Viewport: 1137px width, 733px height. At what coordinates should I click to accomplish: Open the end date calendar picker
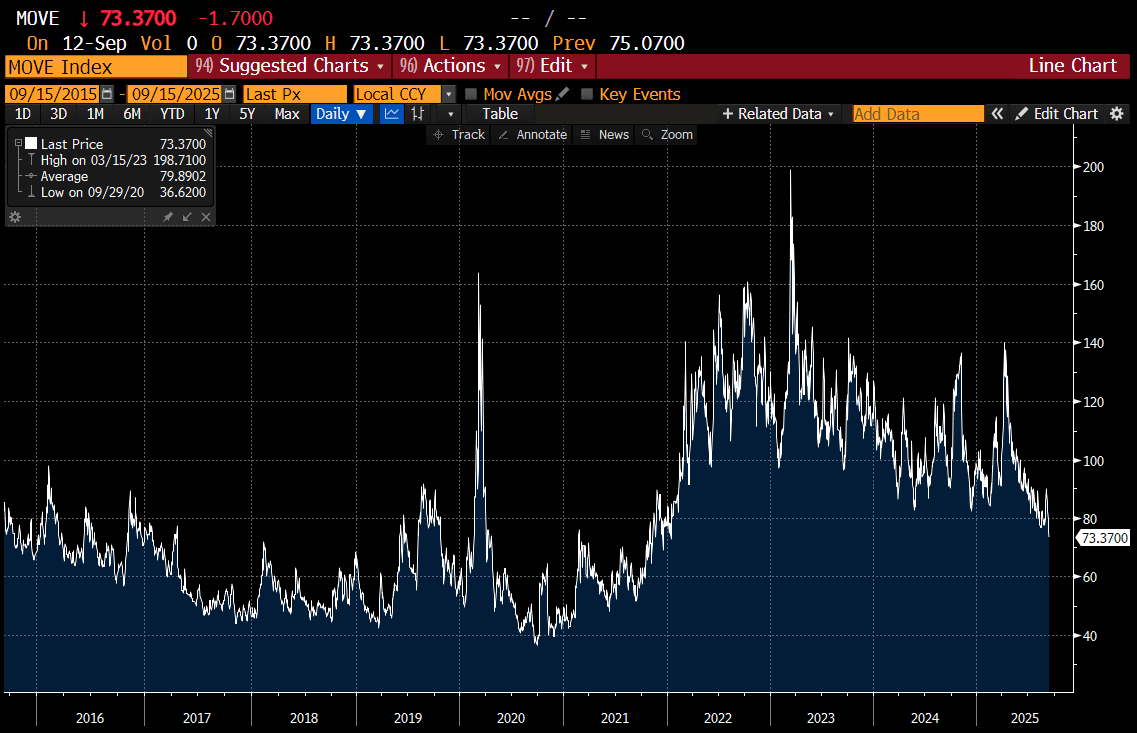point(230,94)
